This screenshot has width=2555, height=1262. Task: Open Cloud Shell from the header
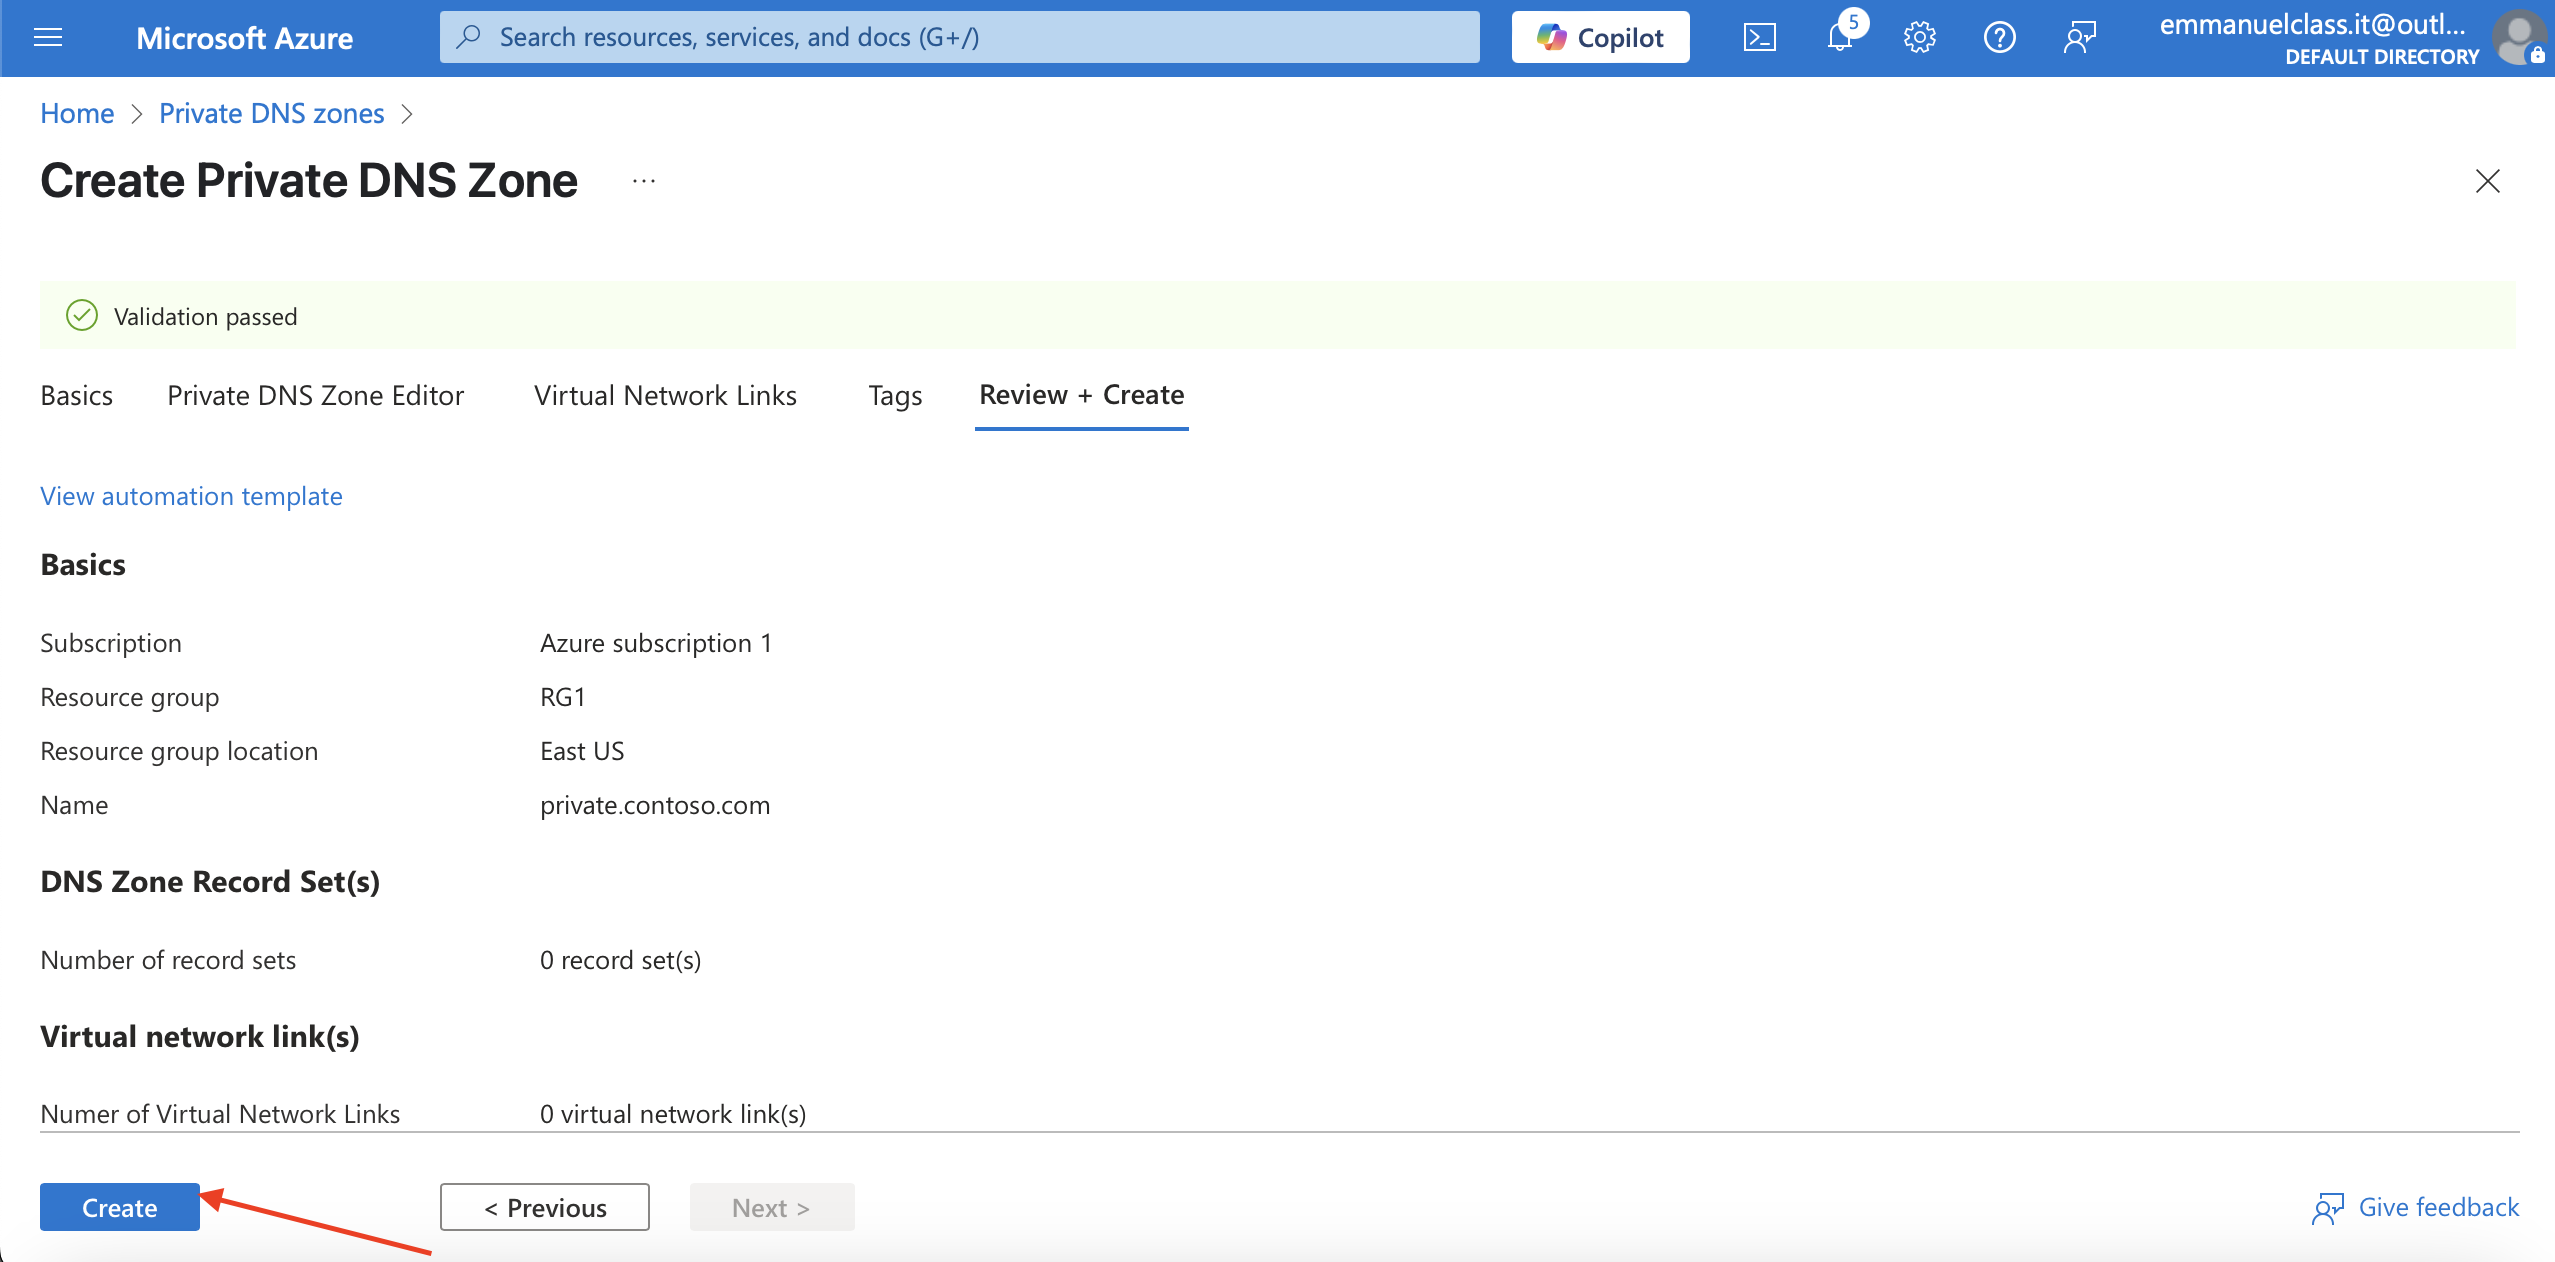tap(1759, 38)
